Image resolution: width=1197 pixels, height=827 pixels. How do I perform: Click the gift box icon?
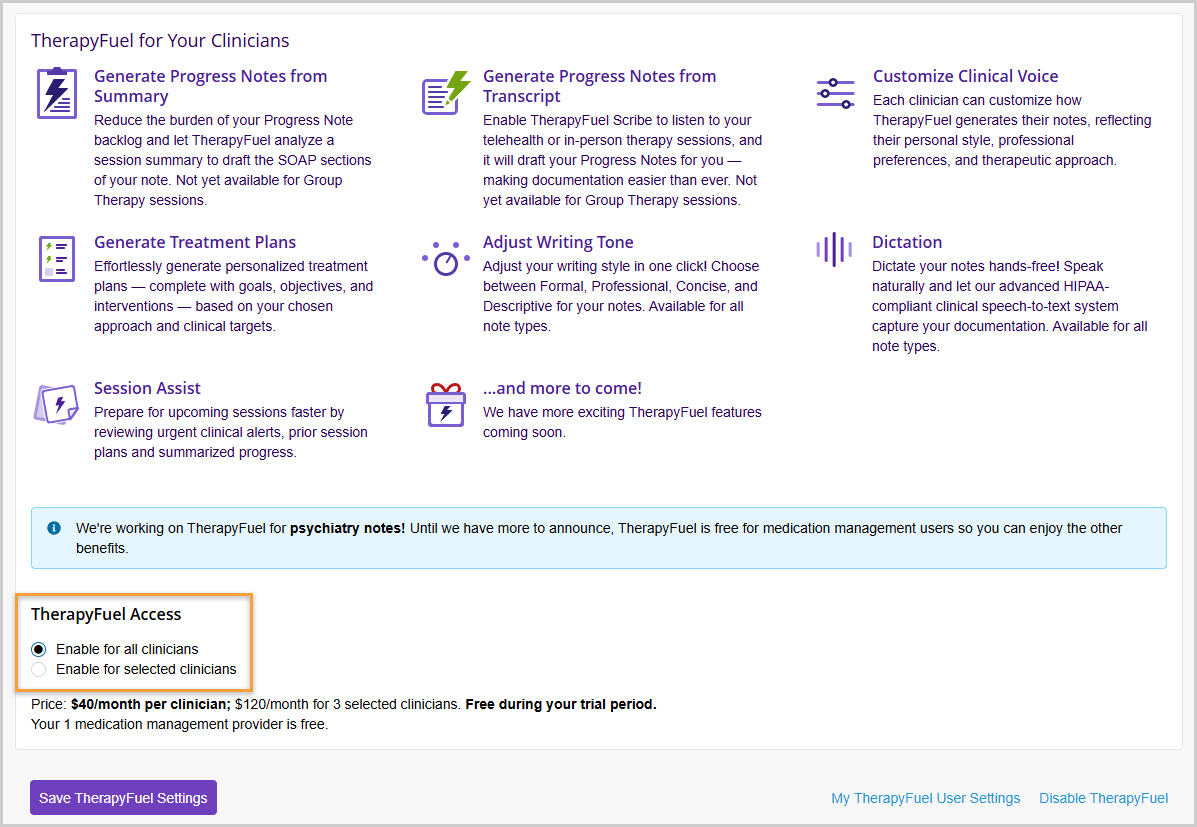click(446, 405)
